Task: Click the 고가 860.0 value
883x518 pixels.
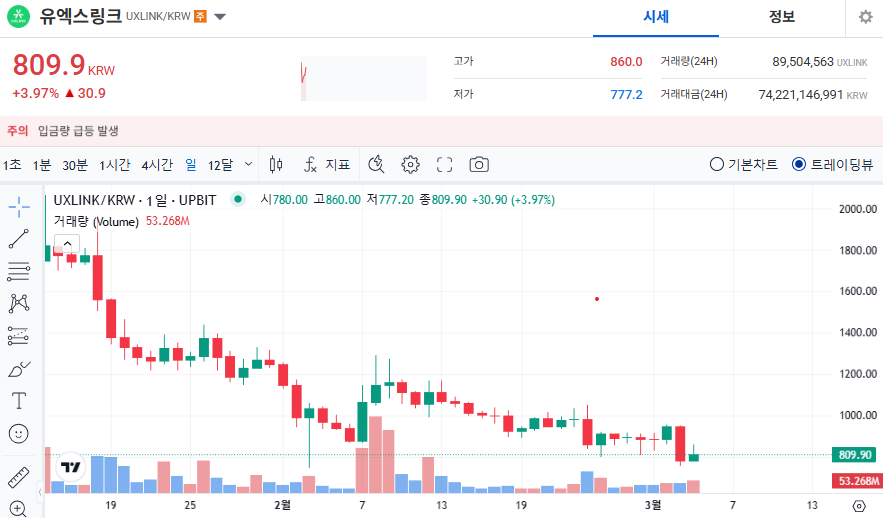Action: [626, 61]
